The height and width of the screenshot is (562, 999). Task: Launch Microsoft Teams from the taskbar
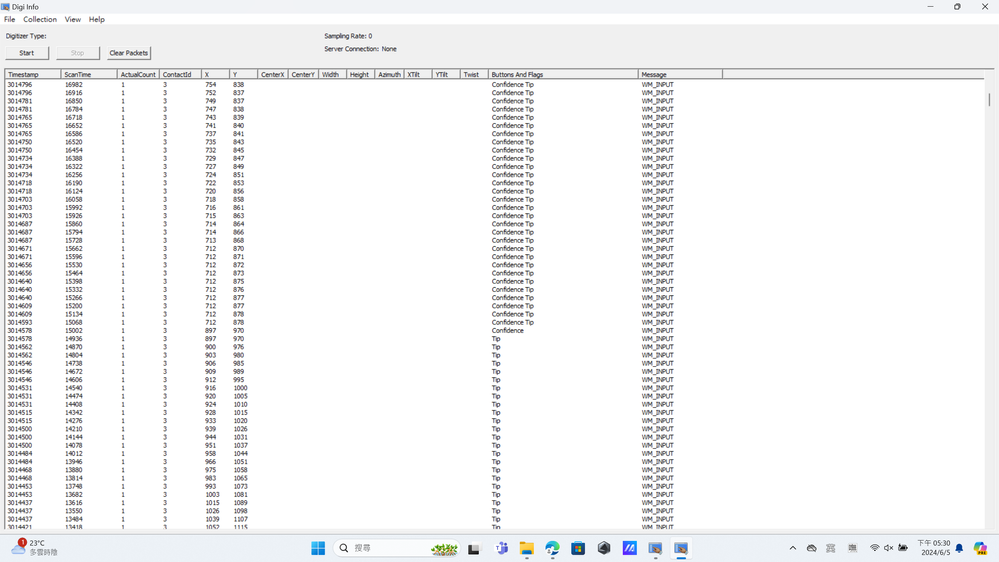pyautogui.click(x=501, y=548)
